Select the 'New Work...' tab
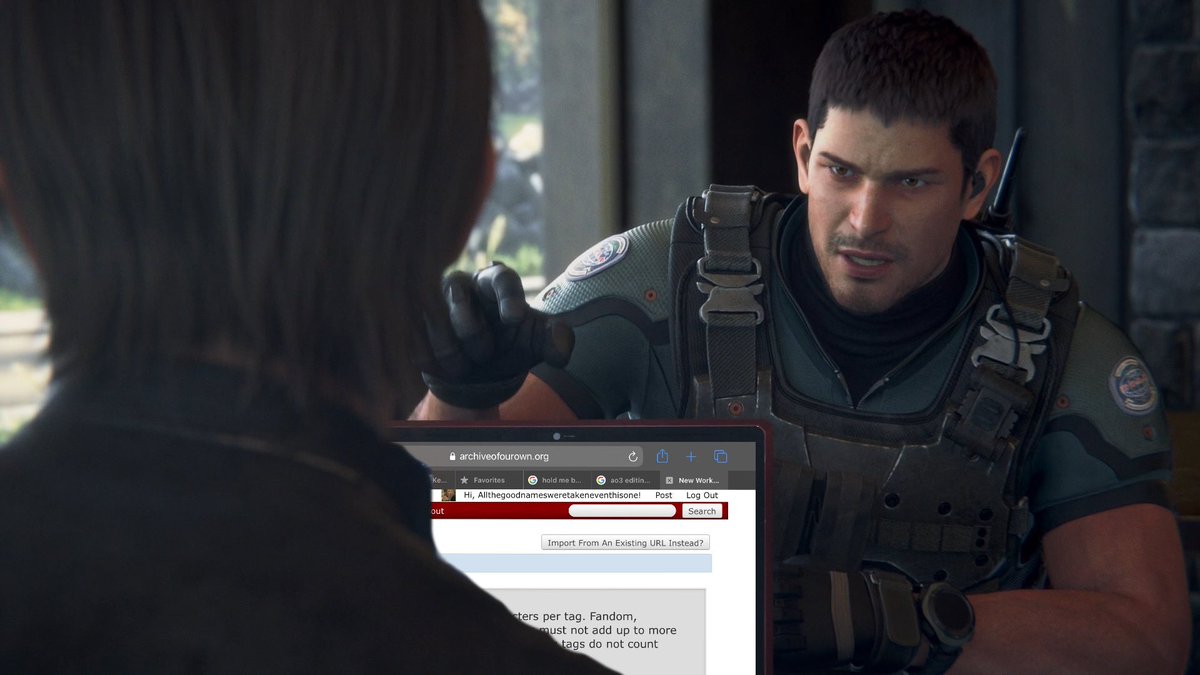Viewport: 1200px width, 675px height. pyautogui.click(x=694, y=480)
